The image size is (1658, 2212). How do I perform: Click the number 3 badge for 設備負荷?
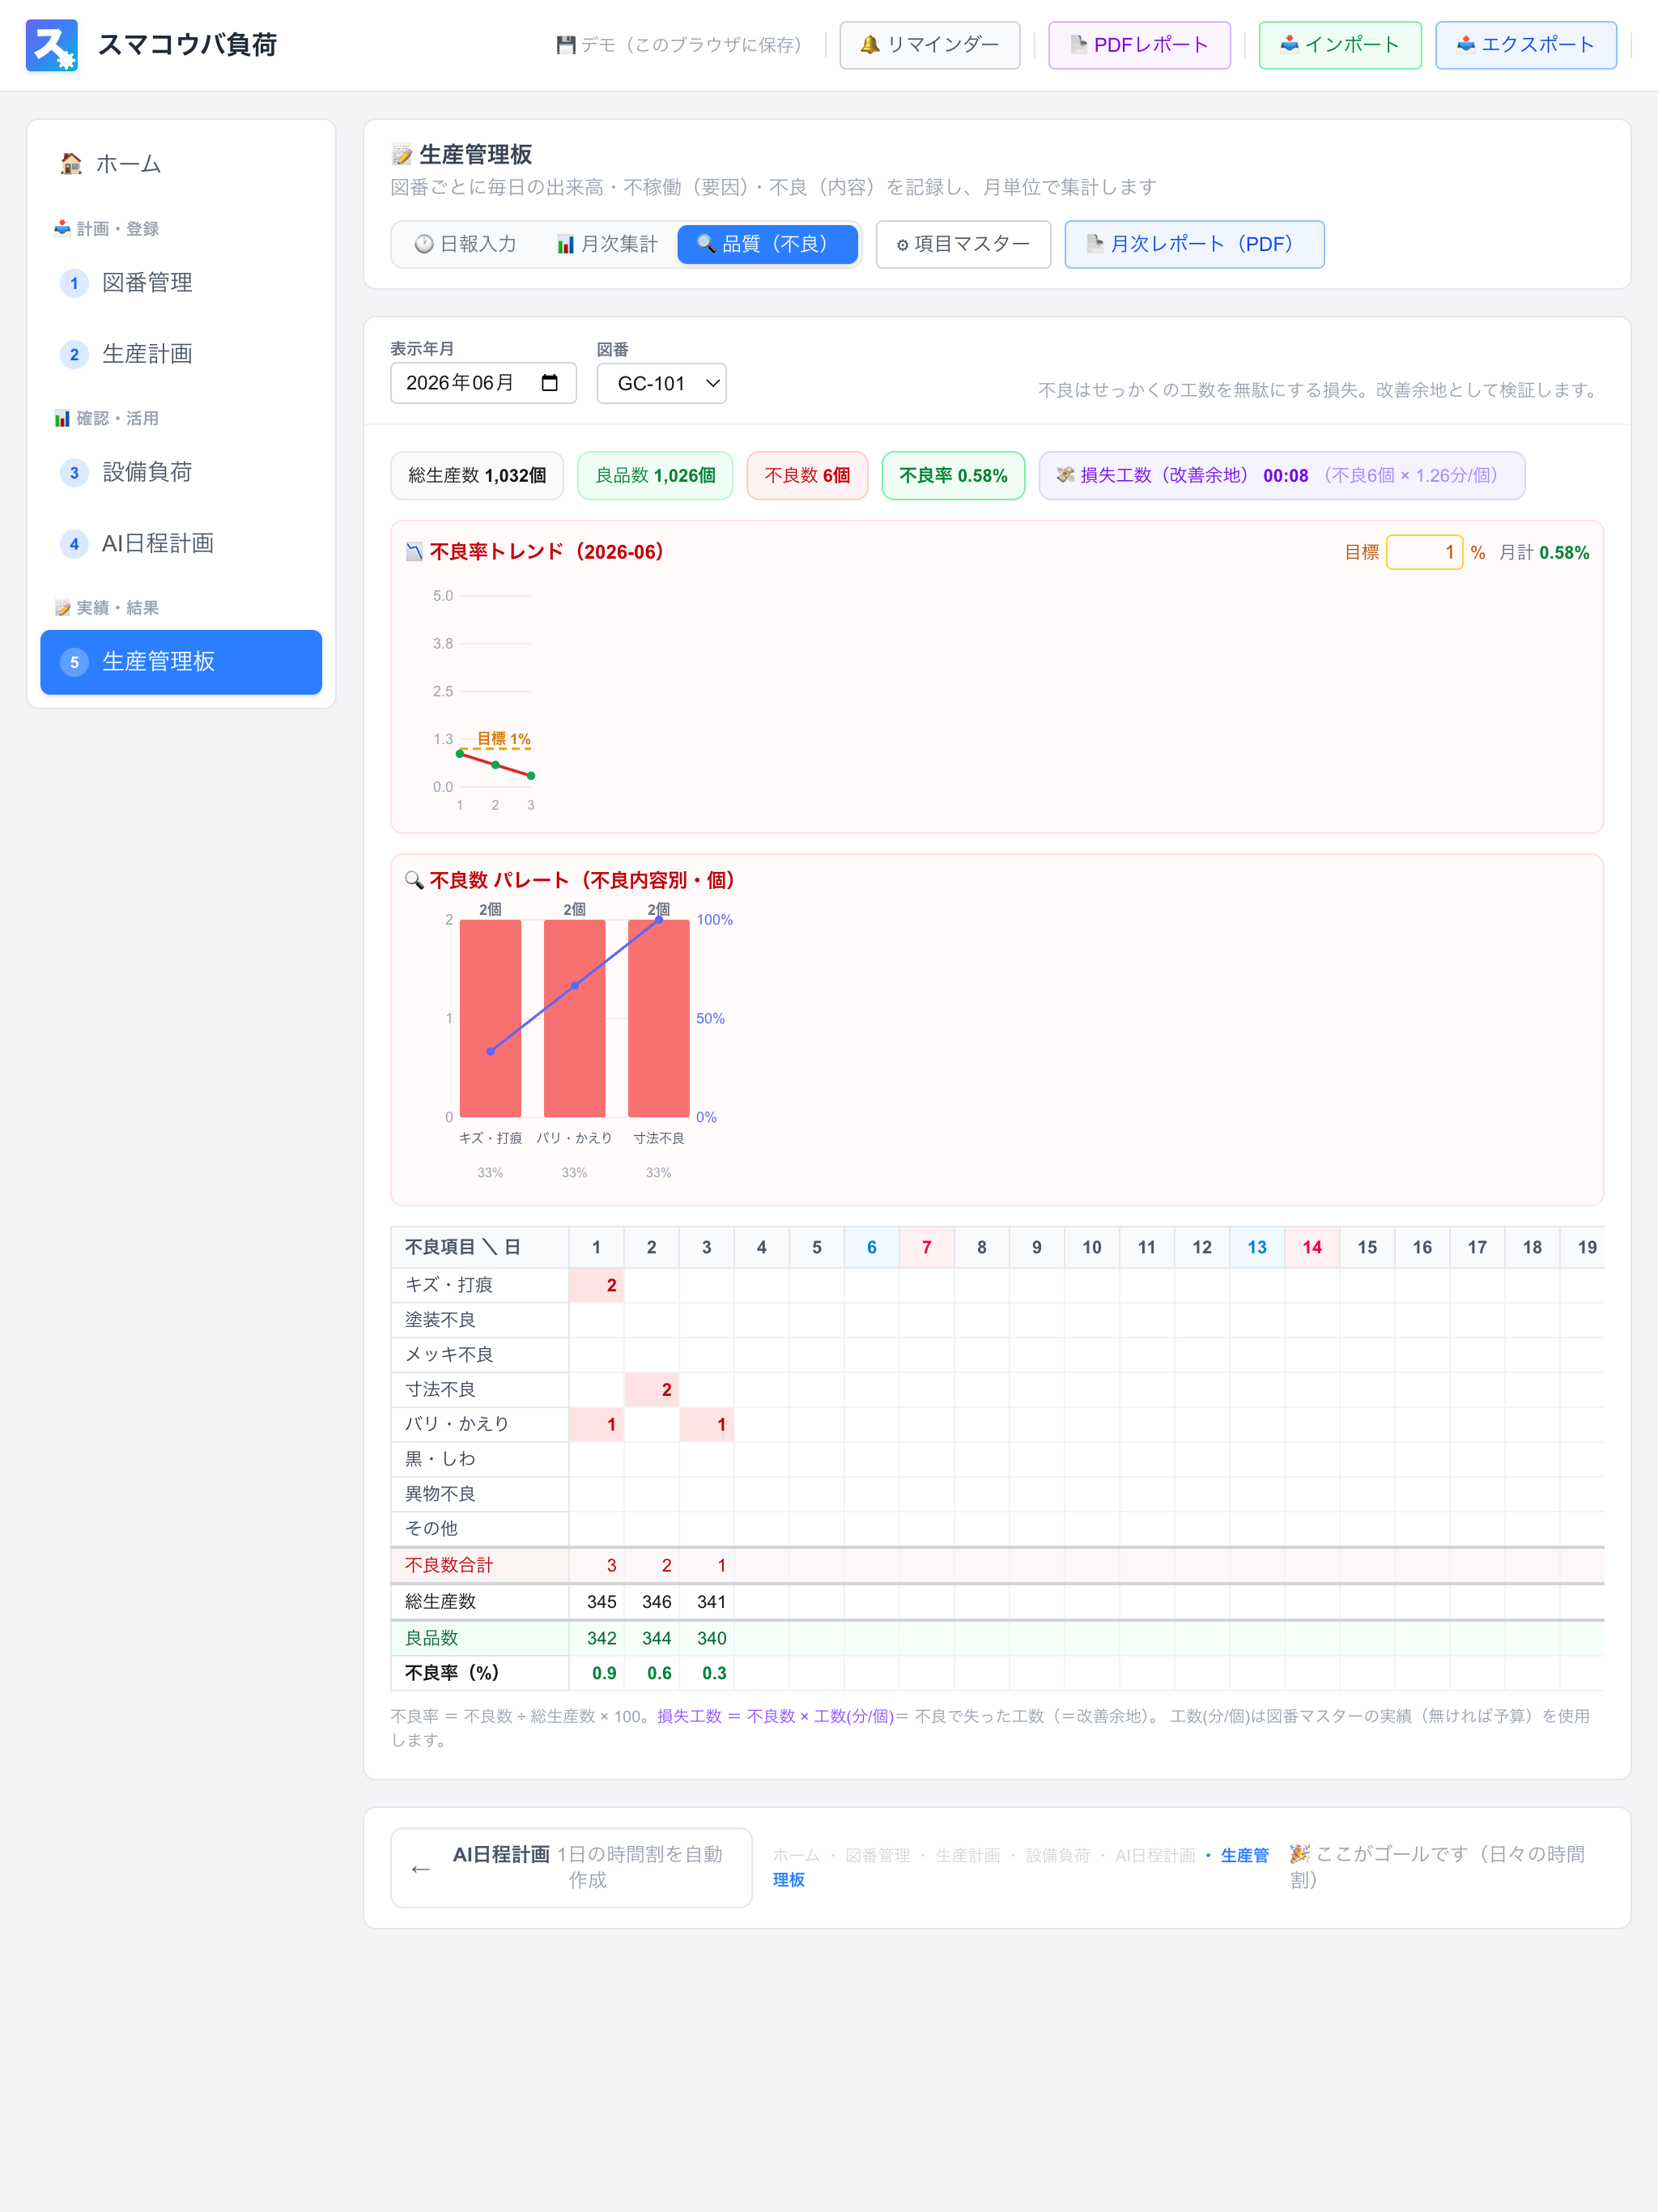pyautogui.click(x=74, y=473)
